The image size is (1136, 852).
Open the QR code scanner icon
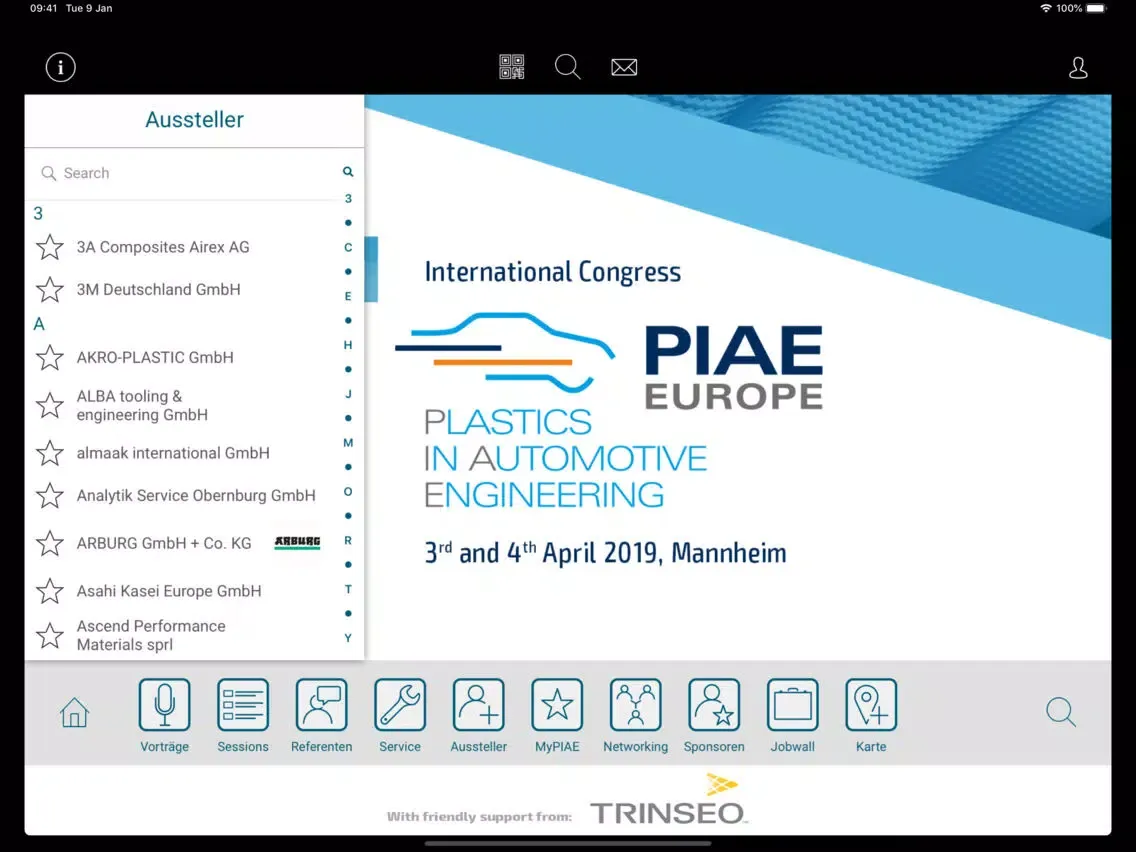pyautogui.click(x=511, y=67)
